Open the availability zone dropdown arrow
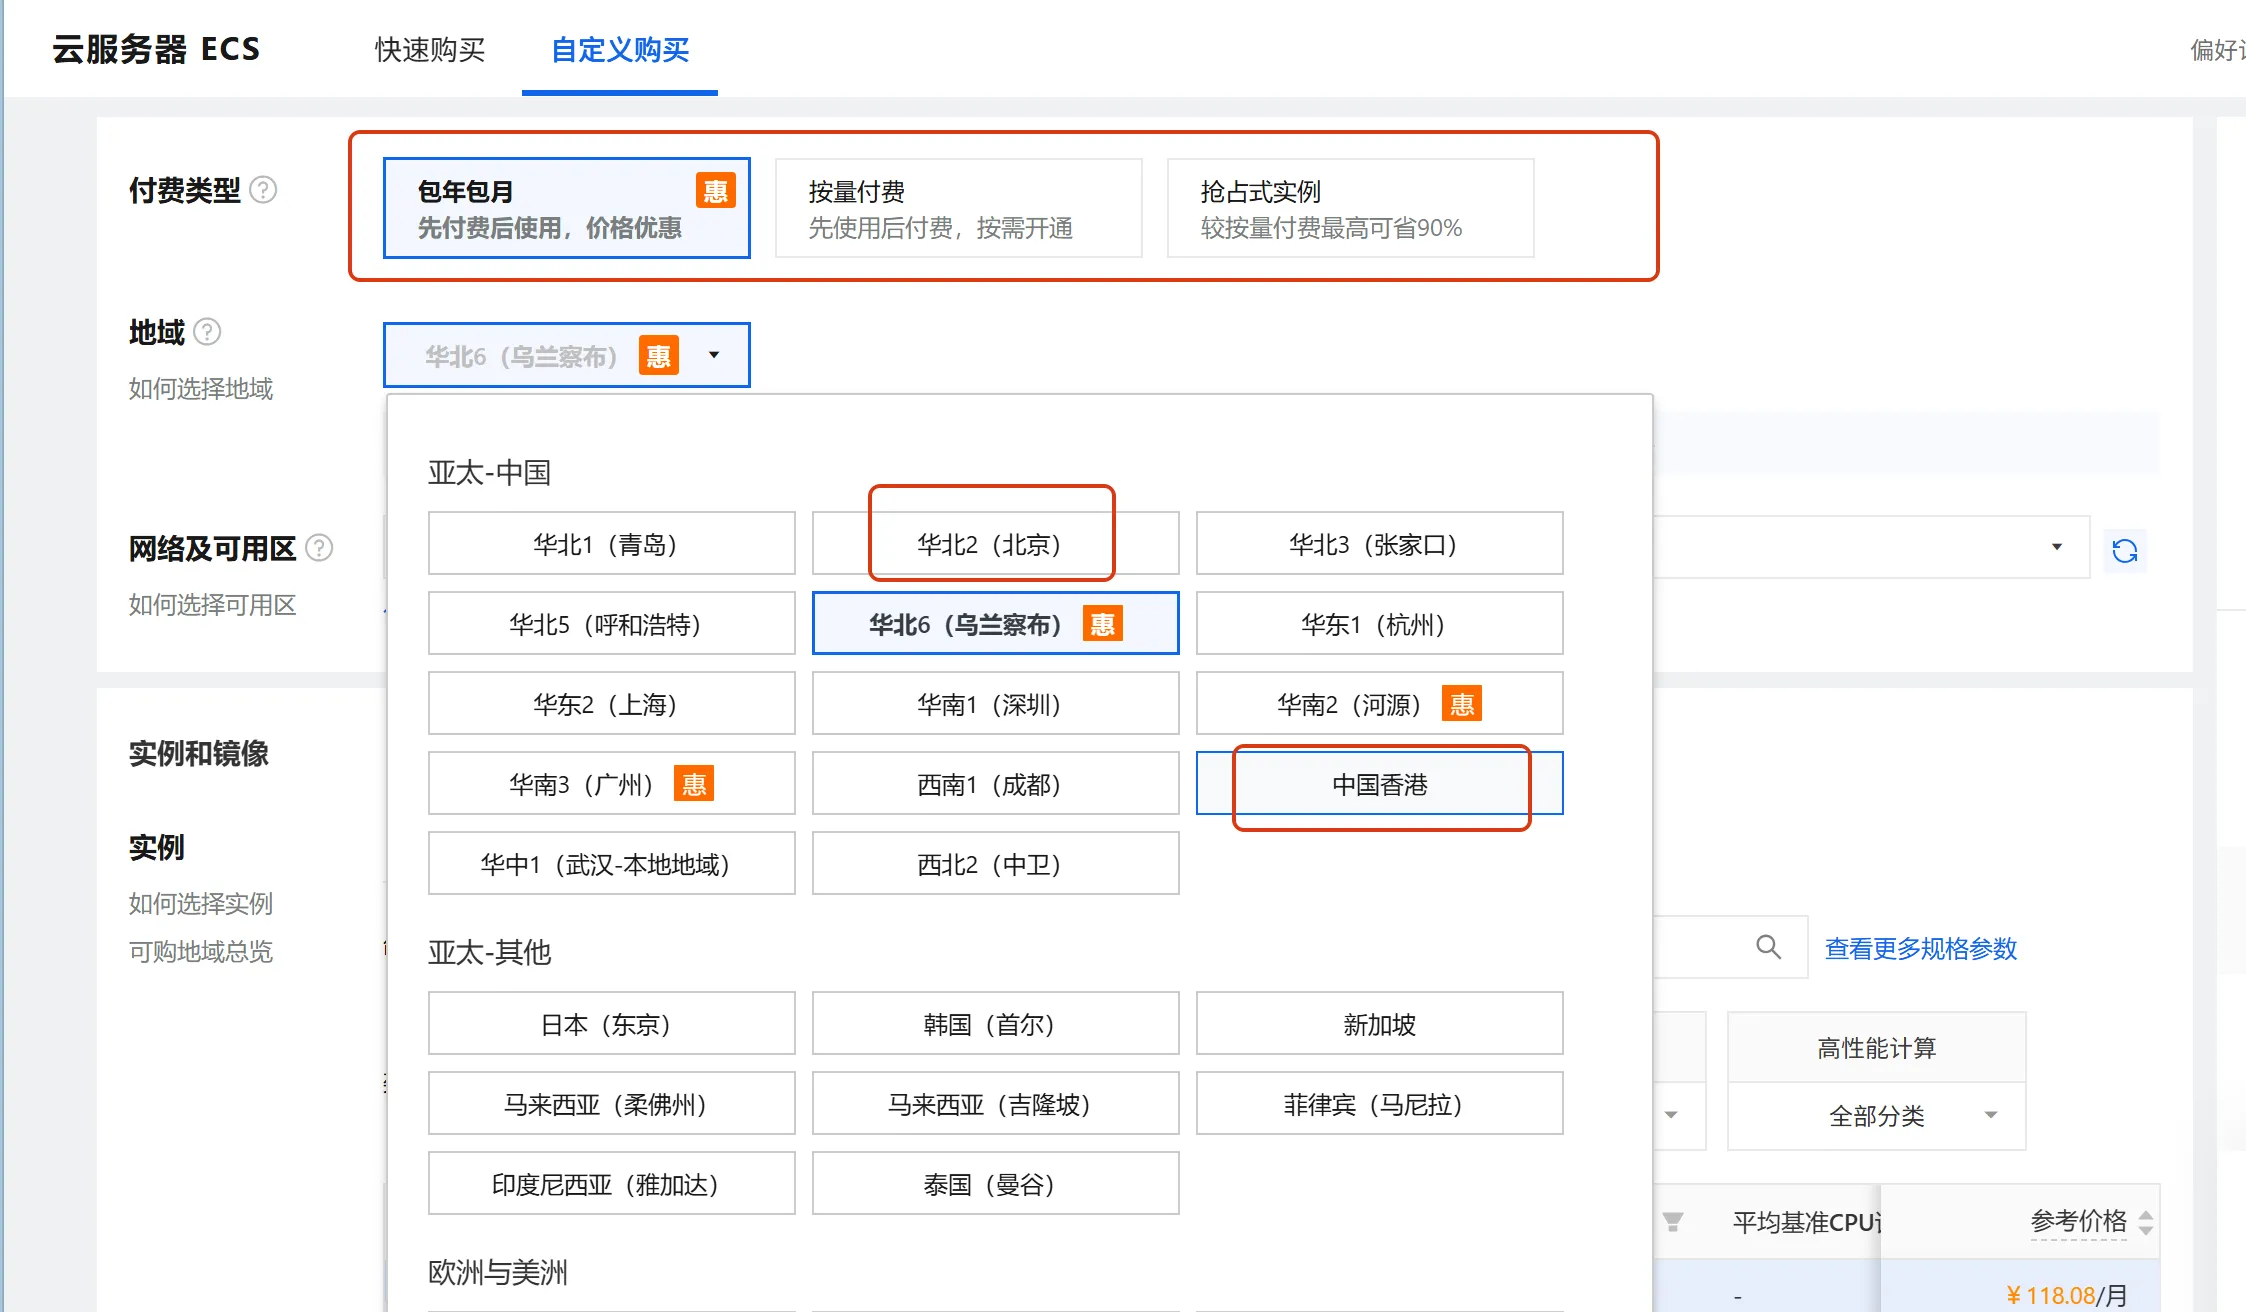Screen dimensions: 2246x1312 (x=2057, y=547)
